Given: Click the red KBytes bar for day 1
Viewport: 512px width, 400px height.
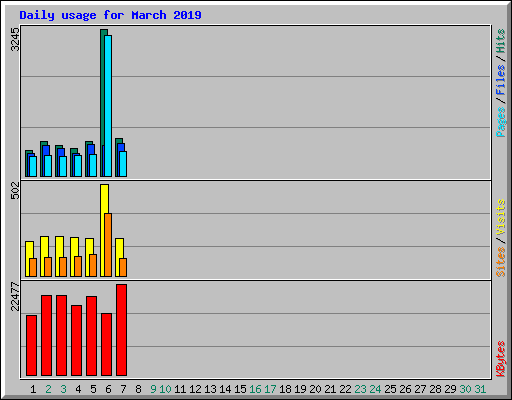Looking at the screenshot, I should click(x=31, y=345).
